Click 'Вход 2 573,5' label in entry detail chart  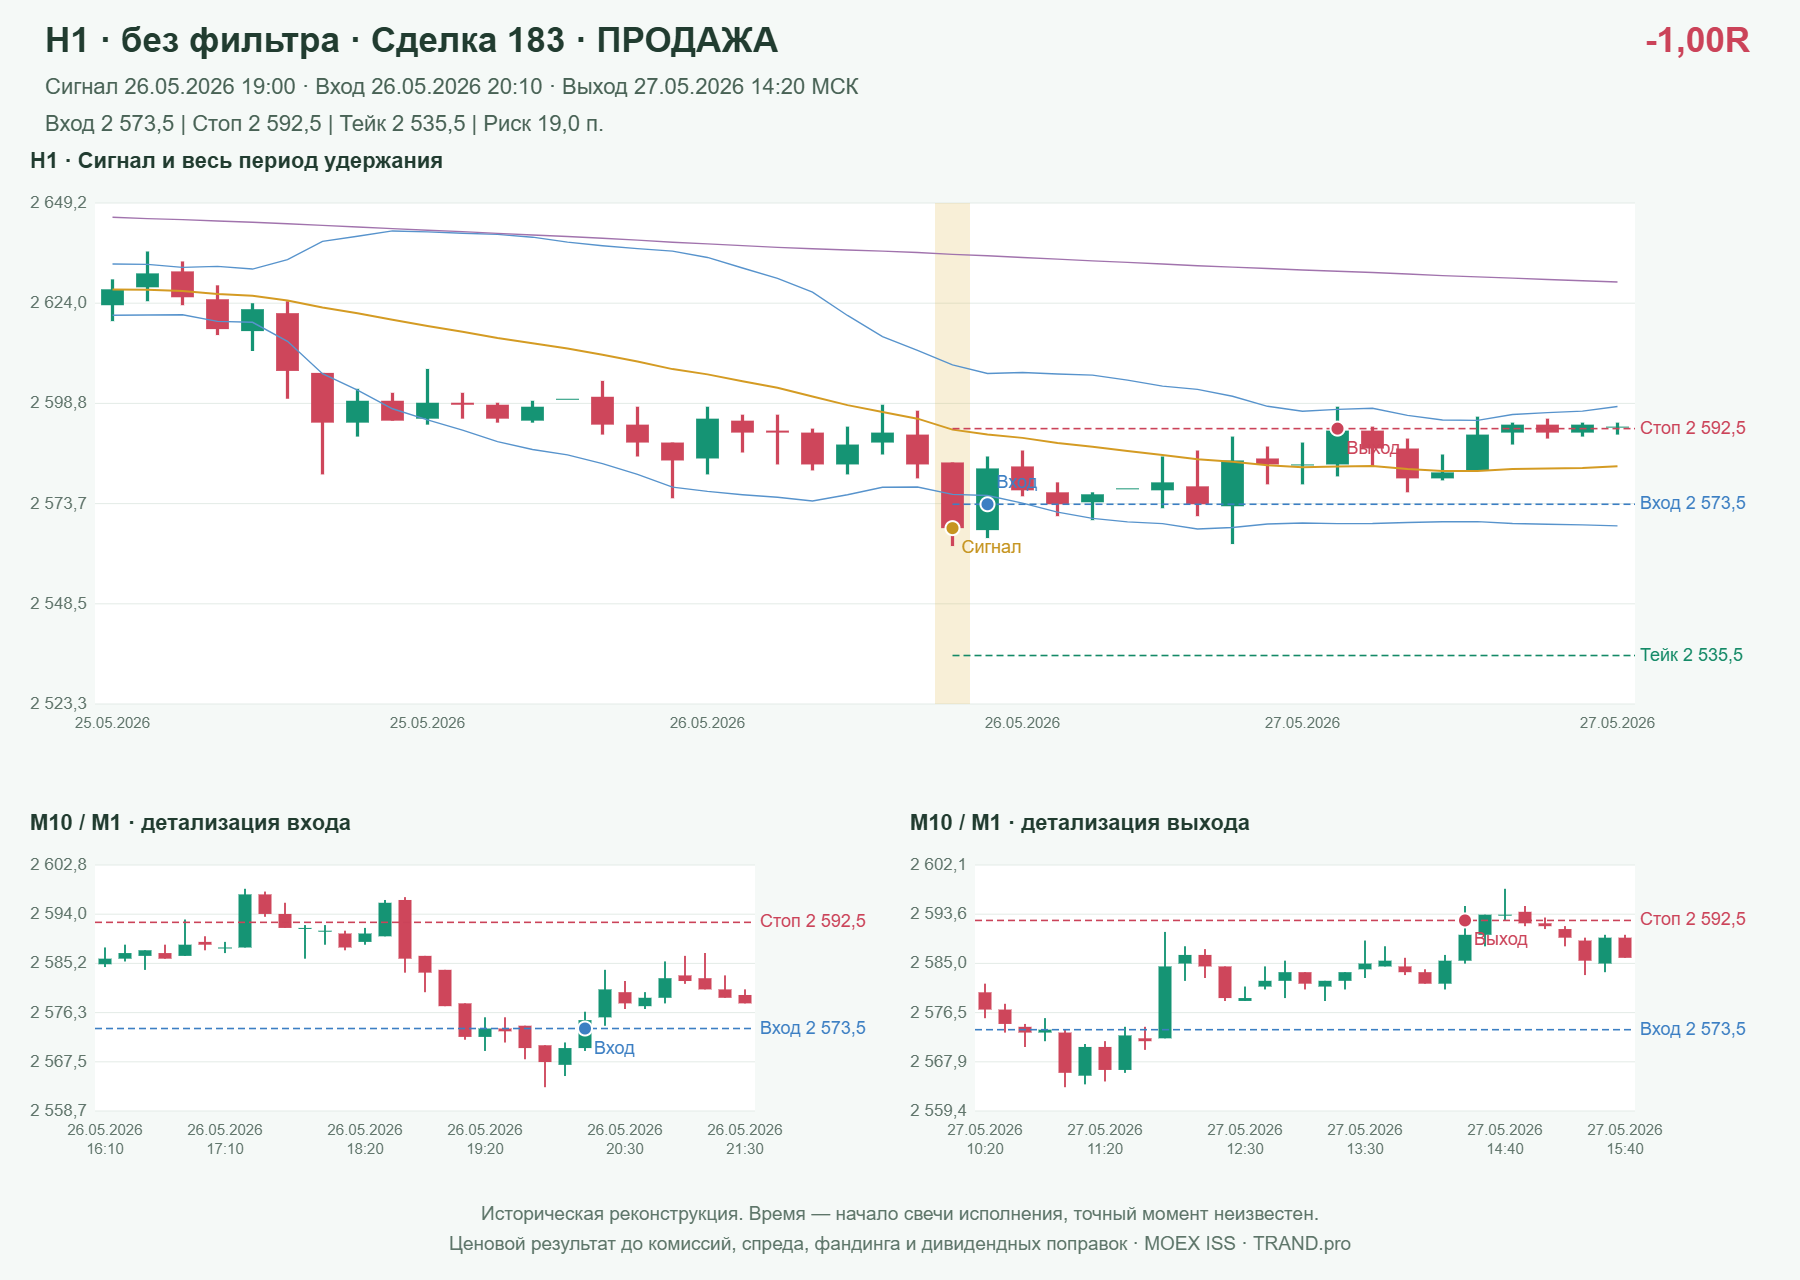812,1028
